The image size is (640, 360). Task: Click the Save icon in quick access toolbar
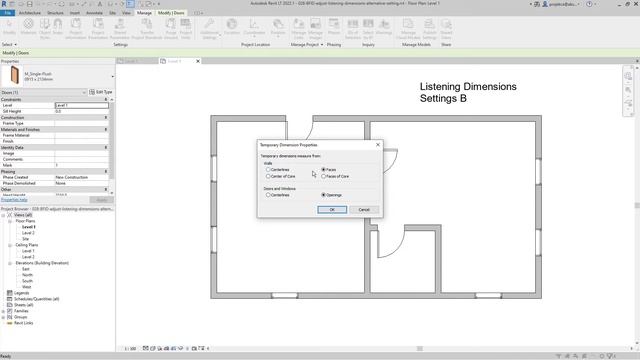pyautogui.click(x=29, y=4)
